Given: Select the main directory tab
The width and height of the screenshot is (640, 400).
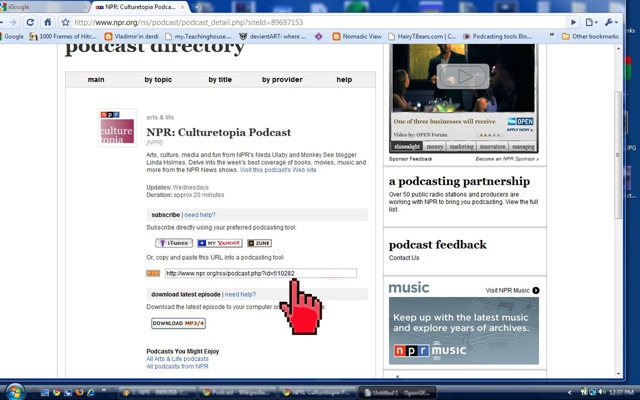Looking at the screenshot, I should point(96,80).
